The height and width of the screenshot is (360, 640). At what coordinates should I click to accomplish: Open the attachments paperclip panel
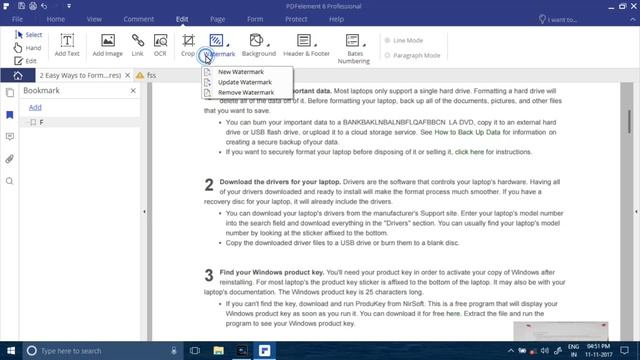[10, 159]
